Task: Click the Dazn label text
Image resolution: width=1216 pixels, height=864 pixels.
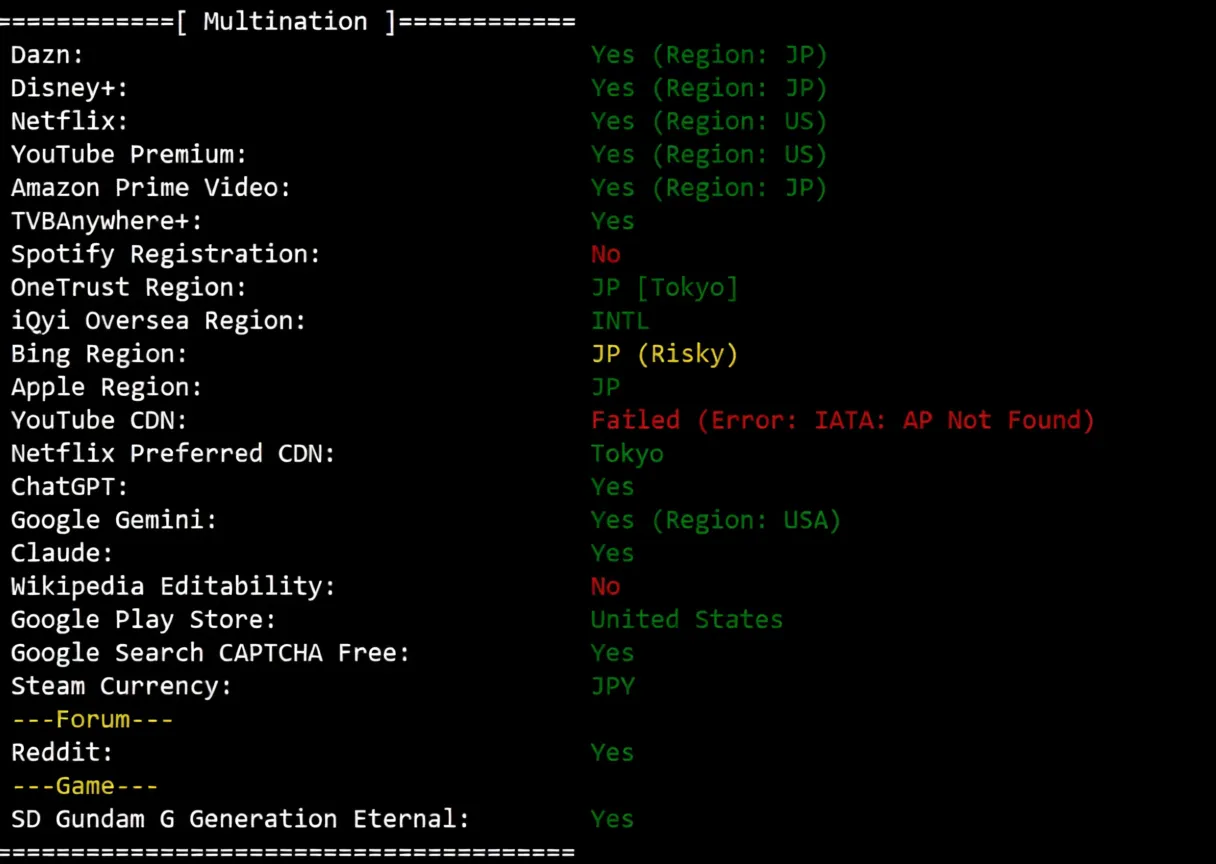Action: click(48, 56)
